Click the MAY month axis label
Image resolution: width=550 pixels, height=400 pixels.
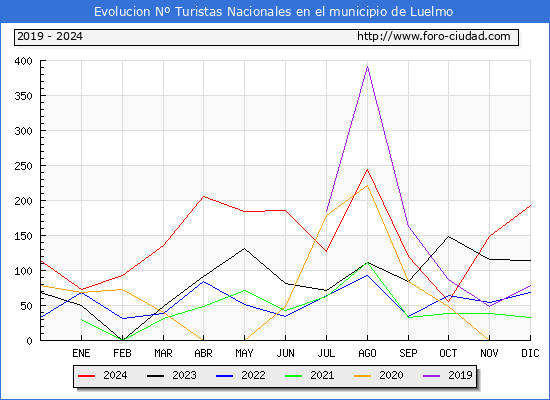pos(244,353)
